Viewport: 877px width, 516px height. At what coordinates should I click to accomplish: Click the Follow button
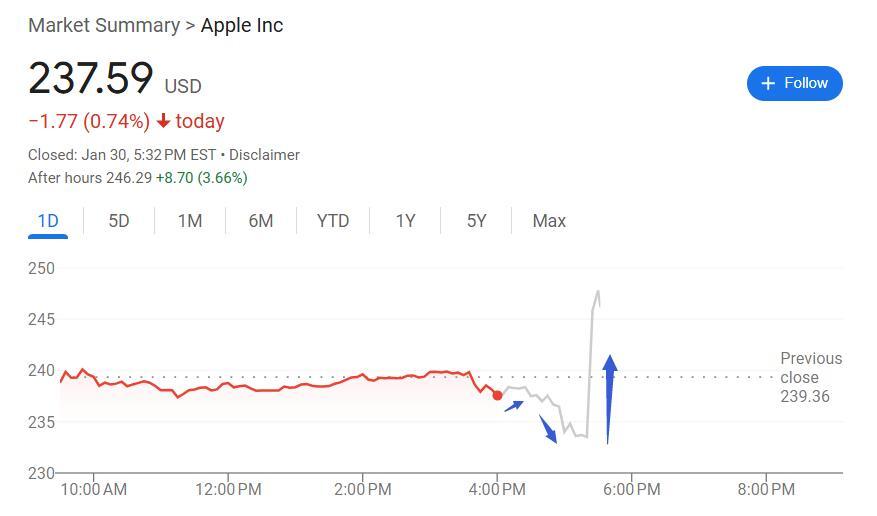point(794,83)
